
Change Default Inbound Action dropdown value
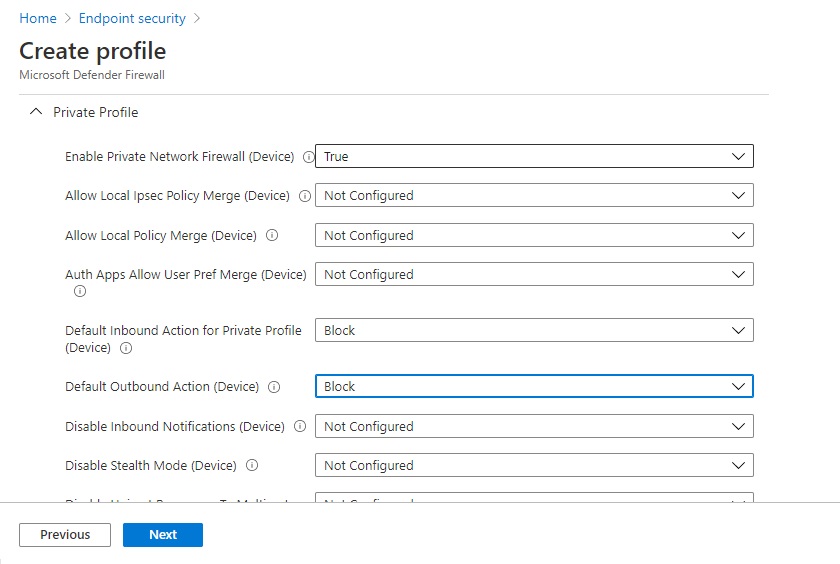tap(534, 331)
